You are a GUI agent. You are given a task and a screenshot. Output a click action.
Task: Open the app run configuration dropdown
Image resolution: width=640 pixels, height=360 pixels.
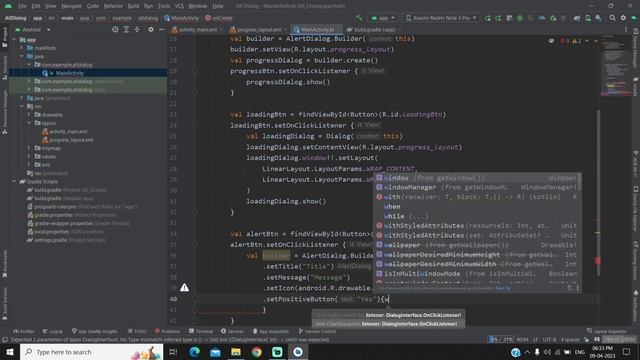pos(382,18)
